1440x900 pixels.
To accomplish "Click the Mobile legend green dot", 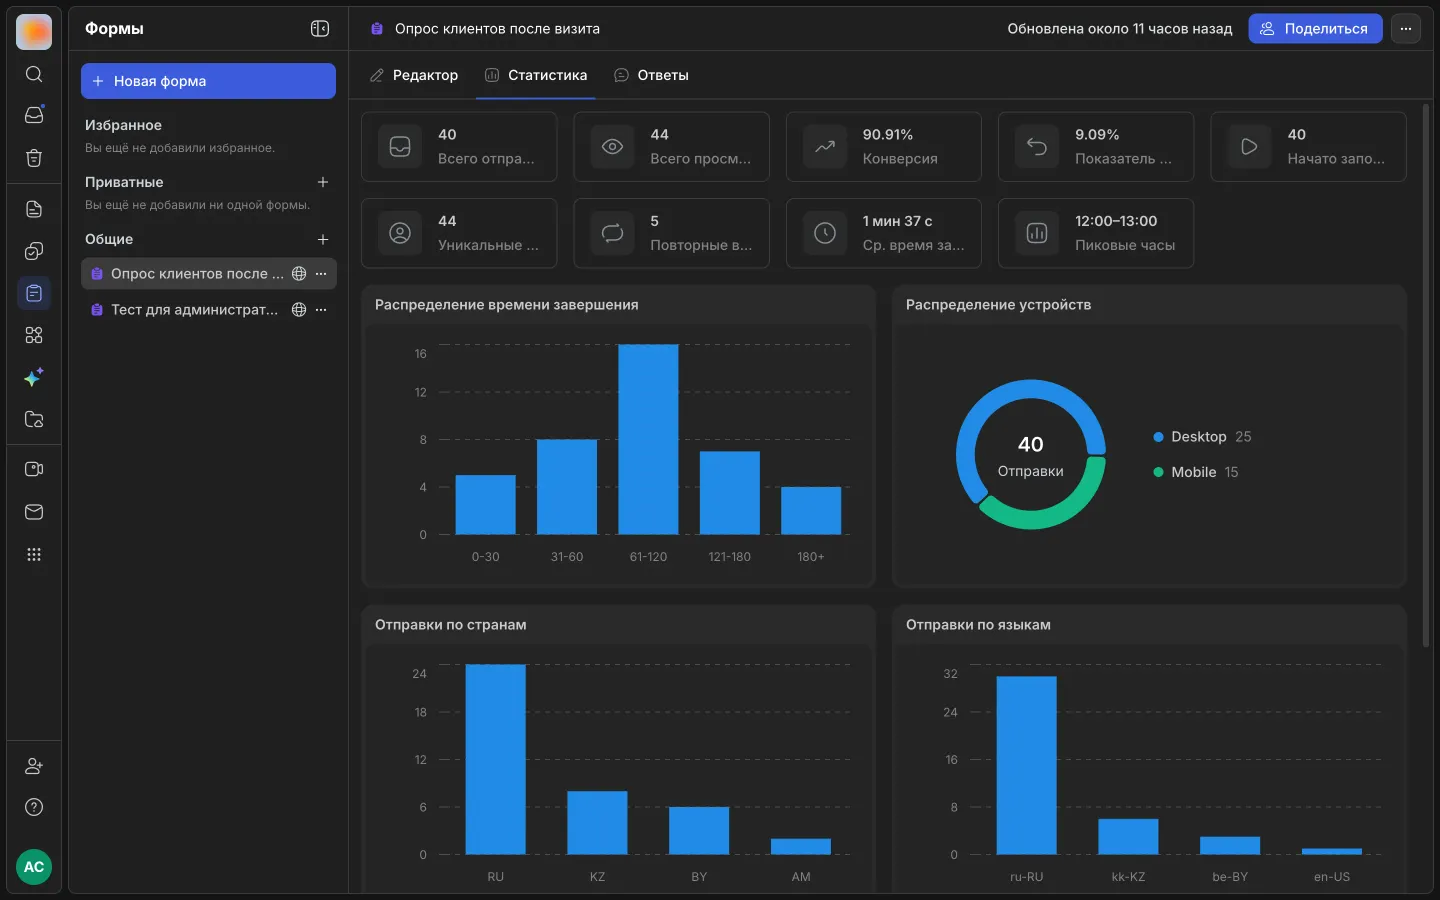I will (1159, 472).
